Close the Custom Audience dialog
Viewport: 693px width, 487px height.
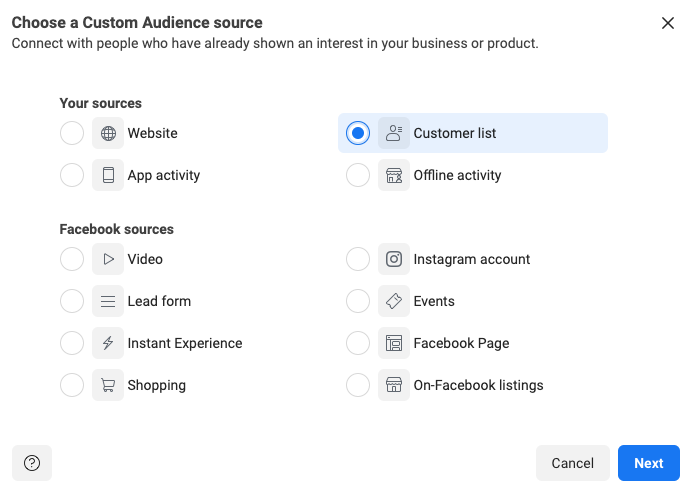[x=668, y=23]
